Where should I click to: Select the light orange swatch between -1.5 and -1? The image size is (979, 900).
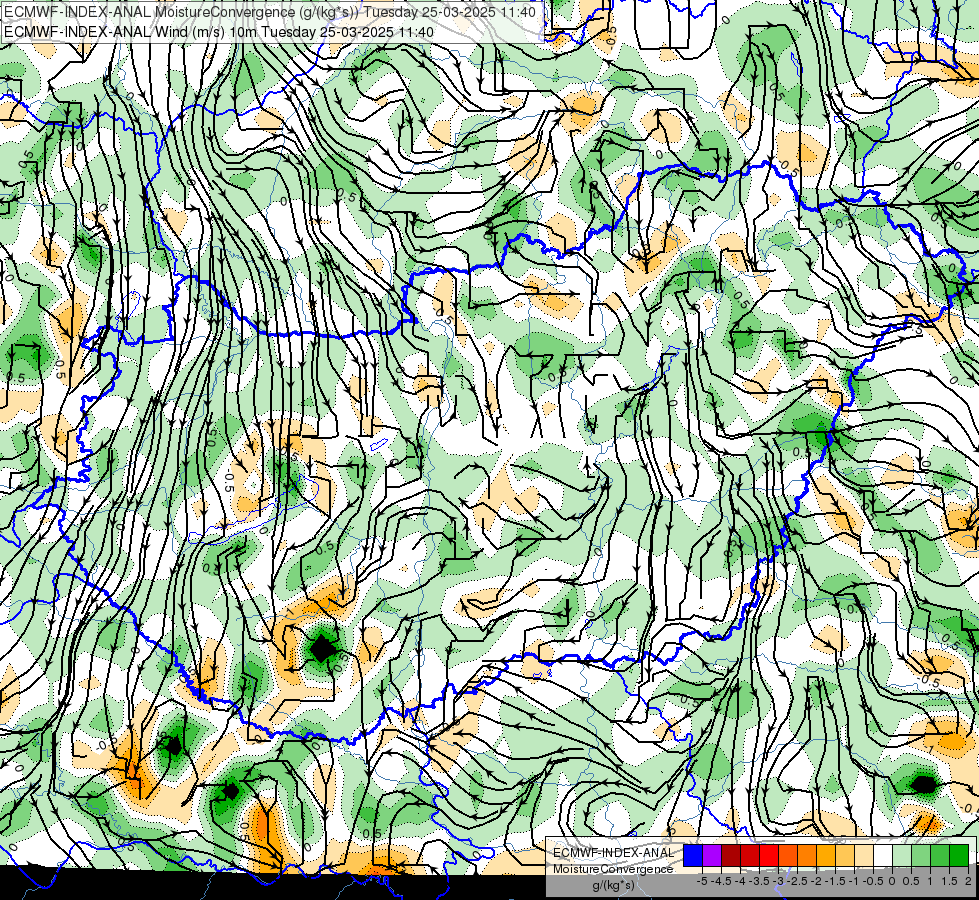pyautogui.click(x=845, y=855)
